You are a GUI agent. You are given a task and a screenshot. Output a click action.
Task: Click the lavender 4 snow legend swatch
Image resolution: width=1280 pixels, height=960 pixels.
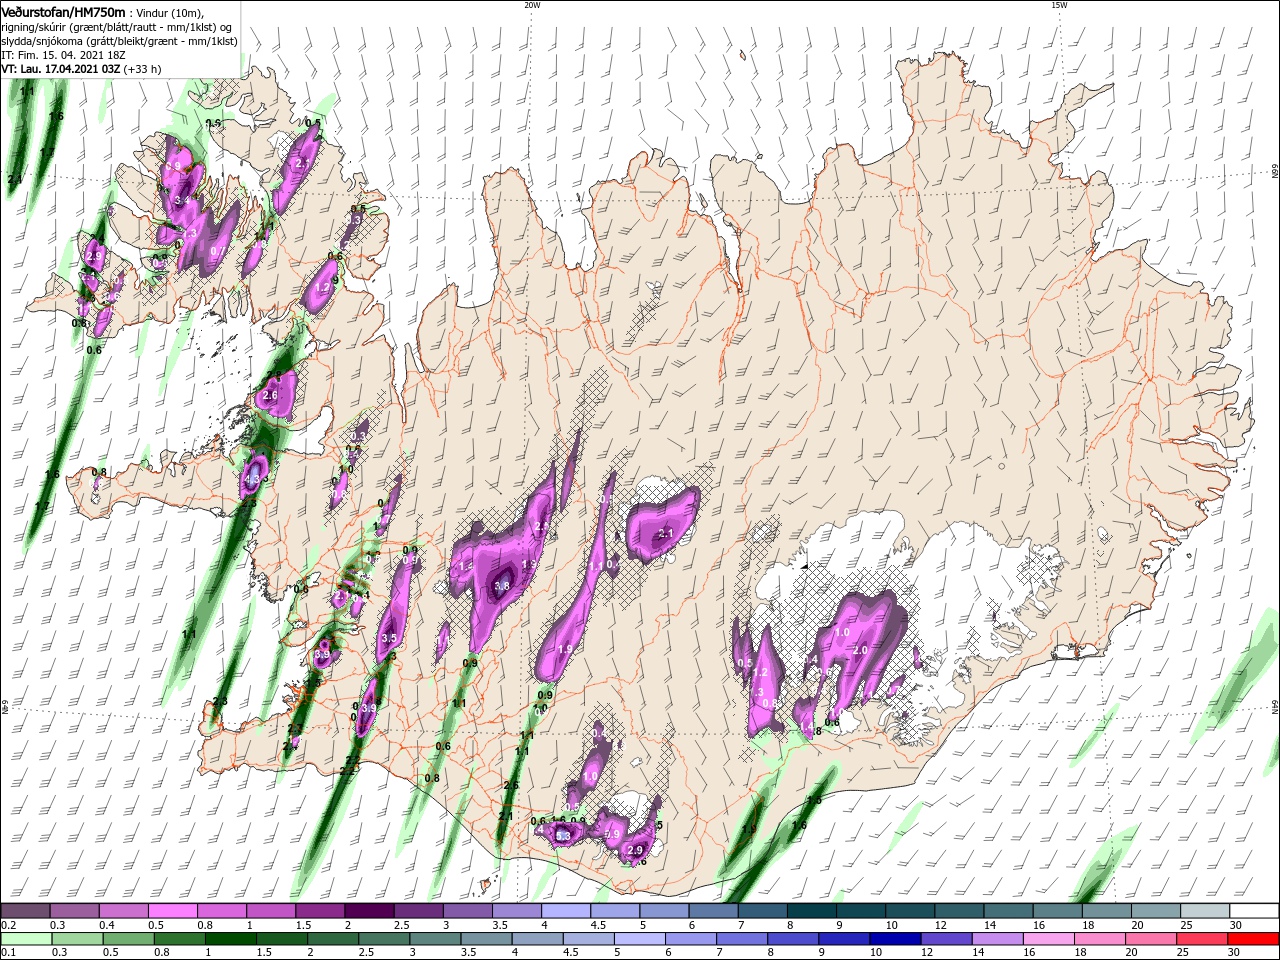[x=564, y=911]
